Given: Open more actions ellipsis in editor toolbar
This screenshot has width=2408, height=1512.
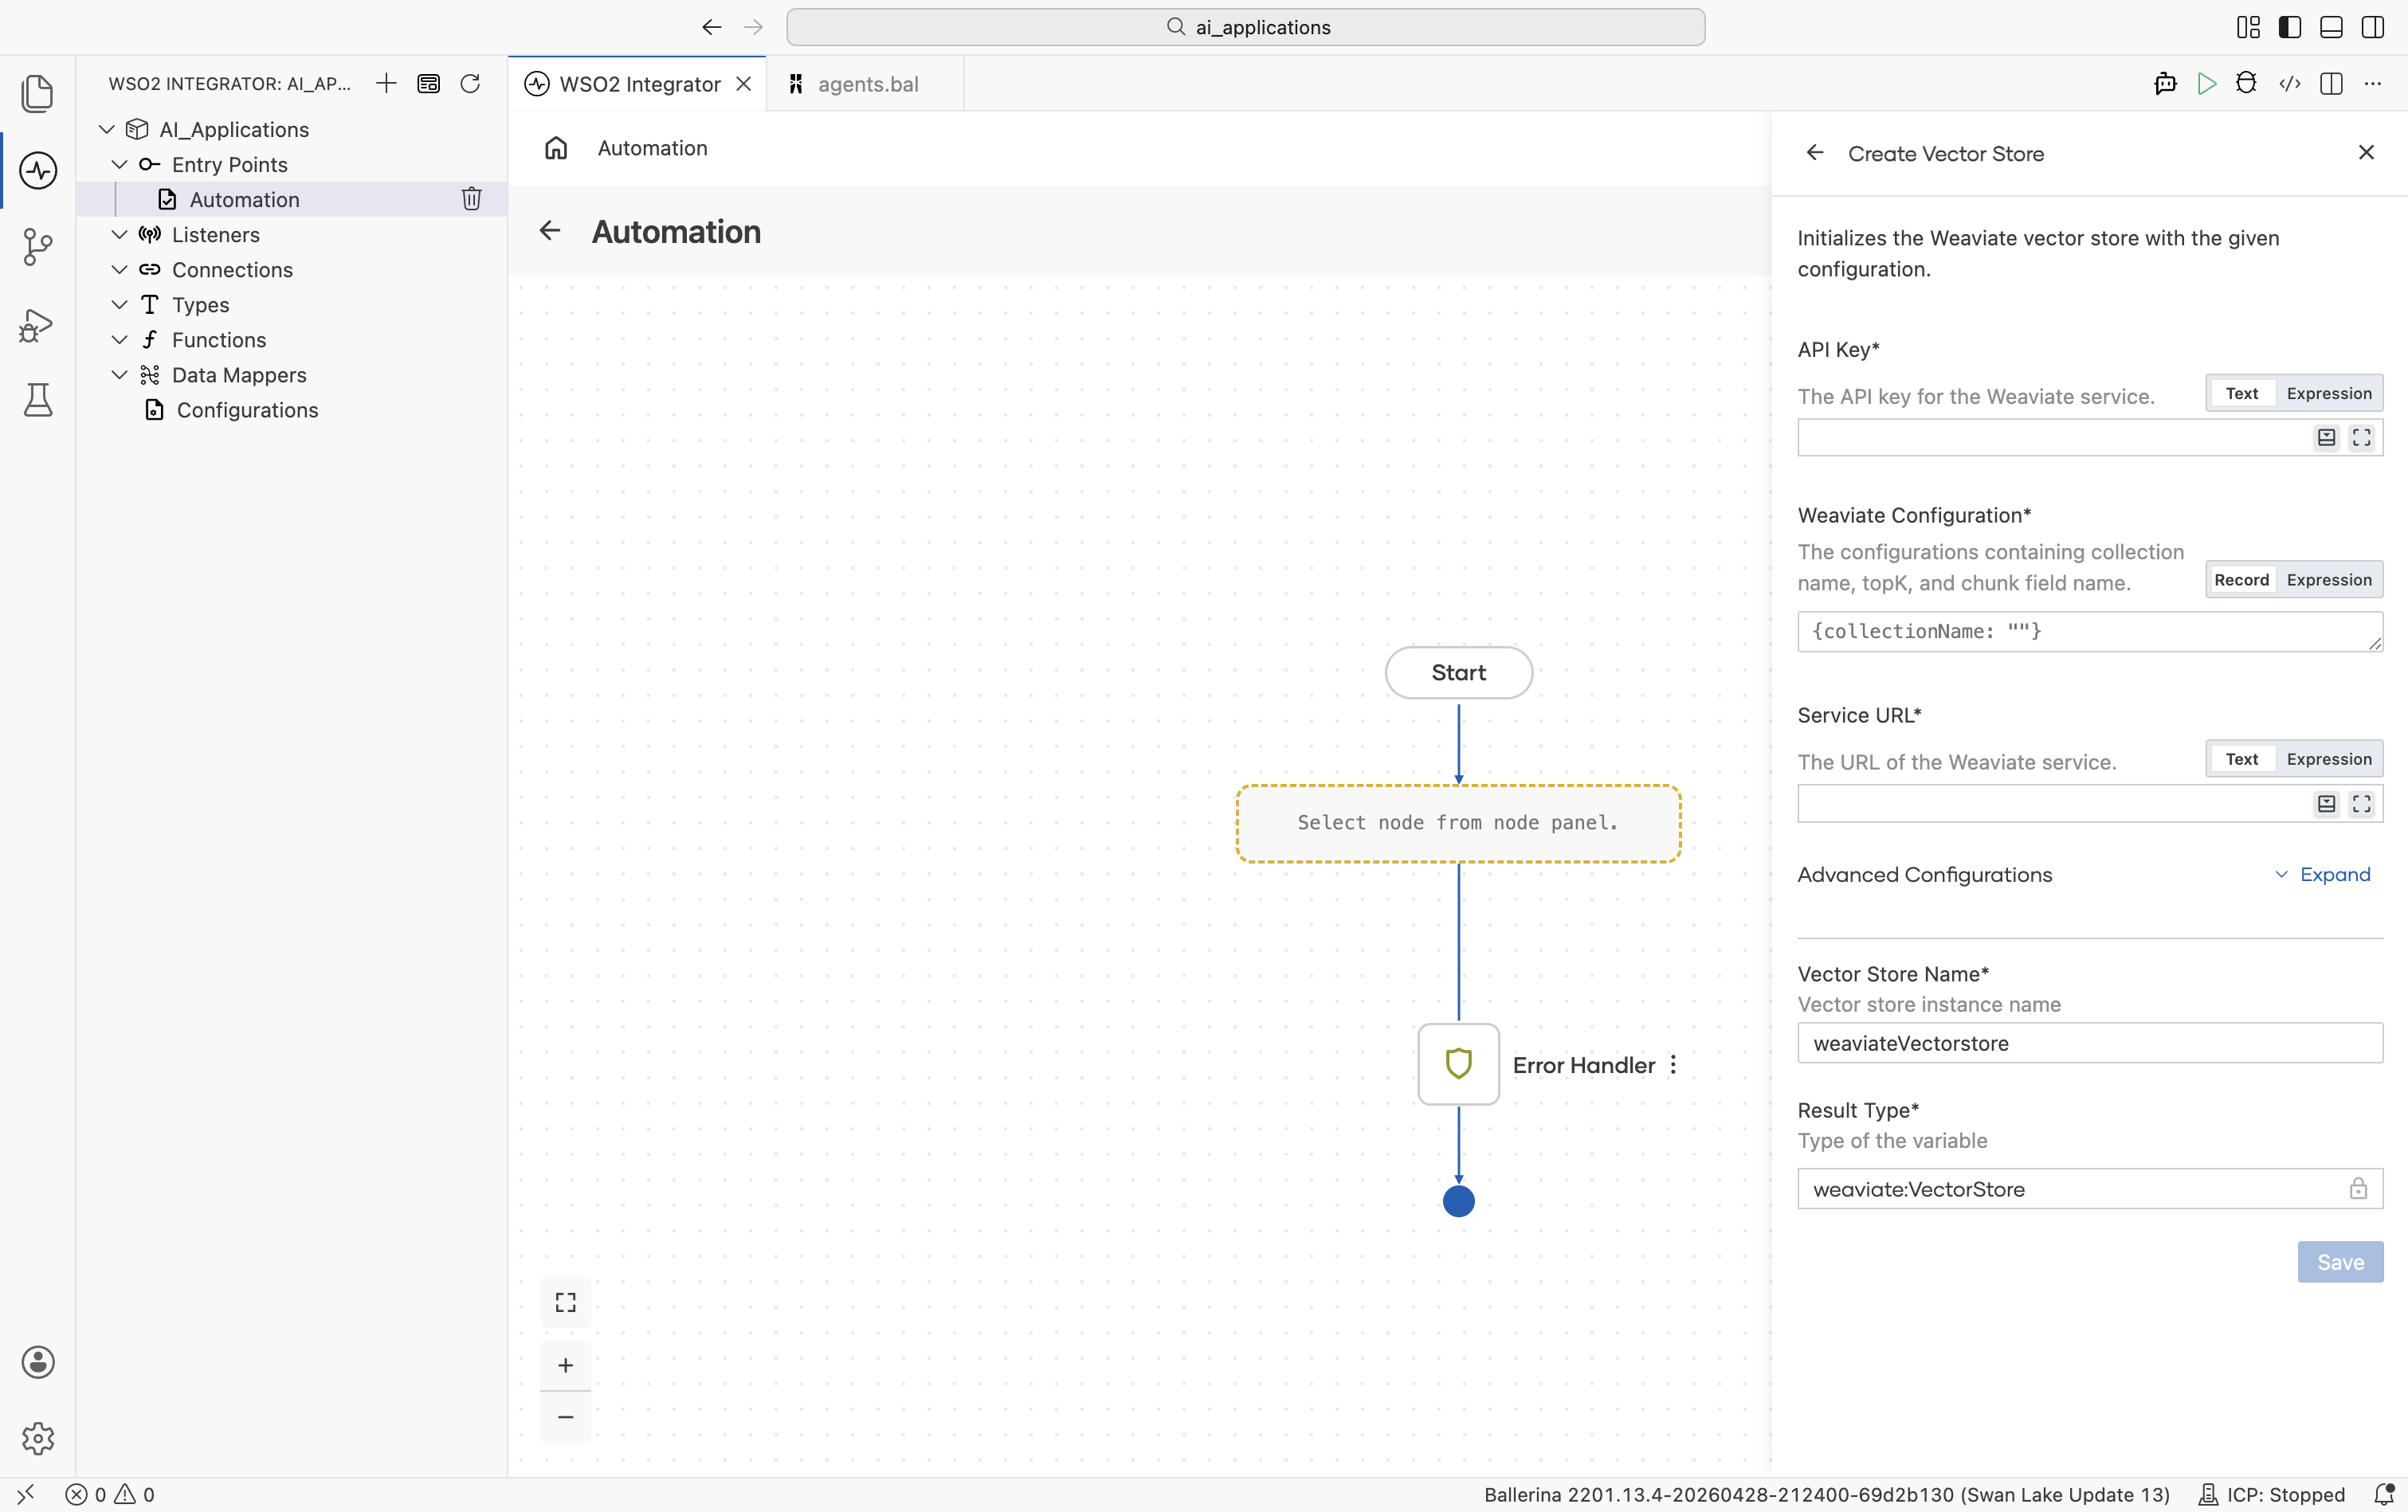Looking at the screenshot, I should tap(2373, 83).
